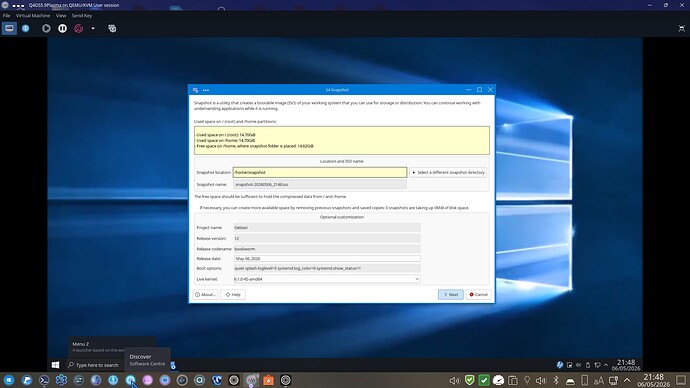Click the Release codename field

click(327, 249)
